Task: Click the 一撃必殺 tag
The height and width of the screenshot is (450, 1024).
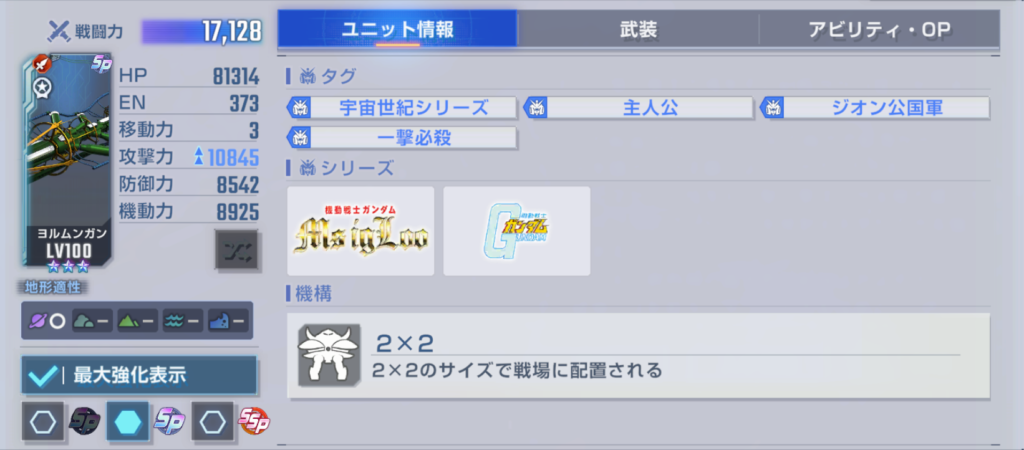Action: coord(402,138)
